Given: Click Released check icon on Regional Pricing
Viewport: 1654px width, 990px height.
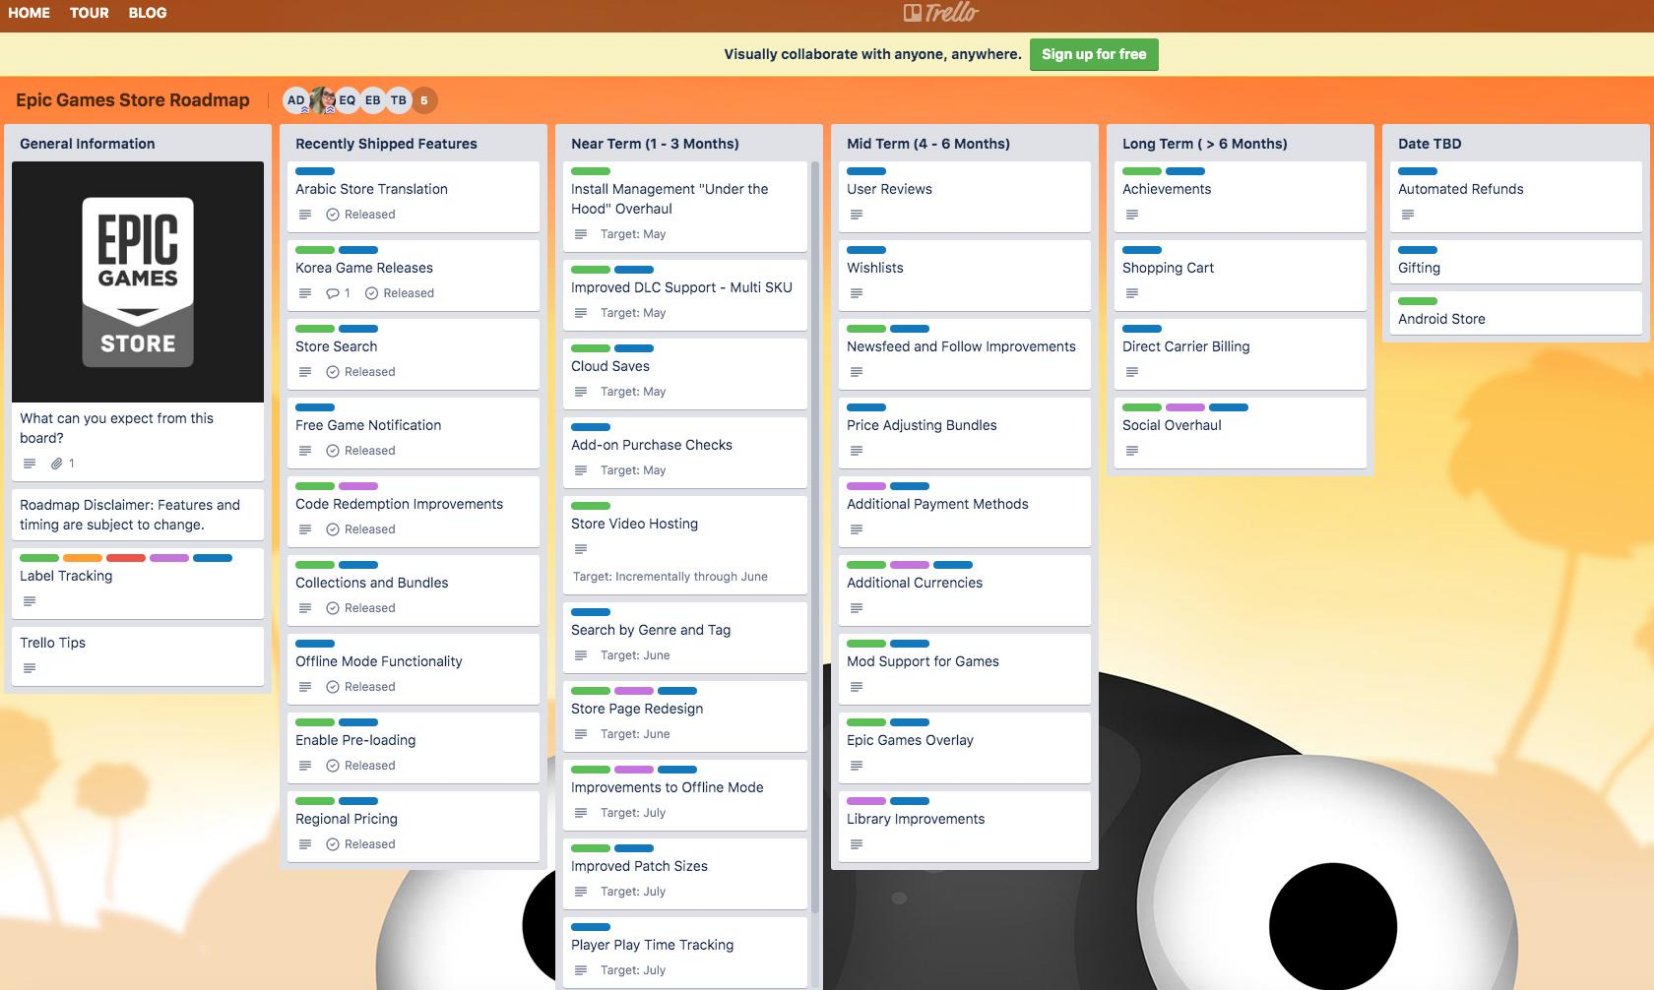Looking at the screenshot, I should click(333, 845).
